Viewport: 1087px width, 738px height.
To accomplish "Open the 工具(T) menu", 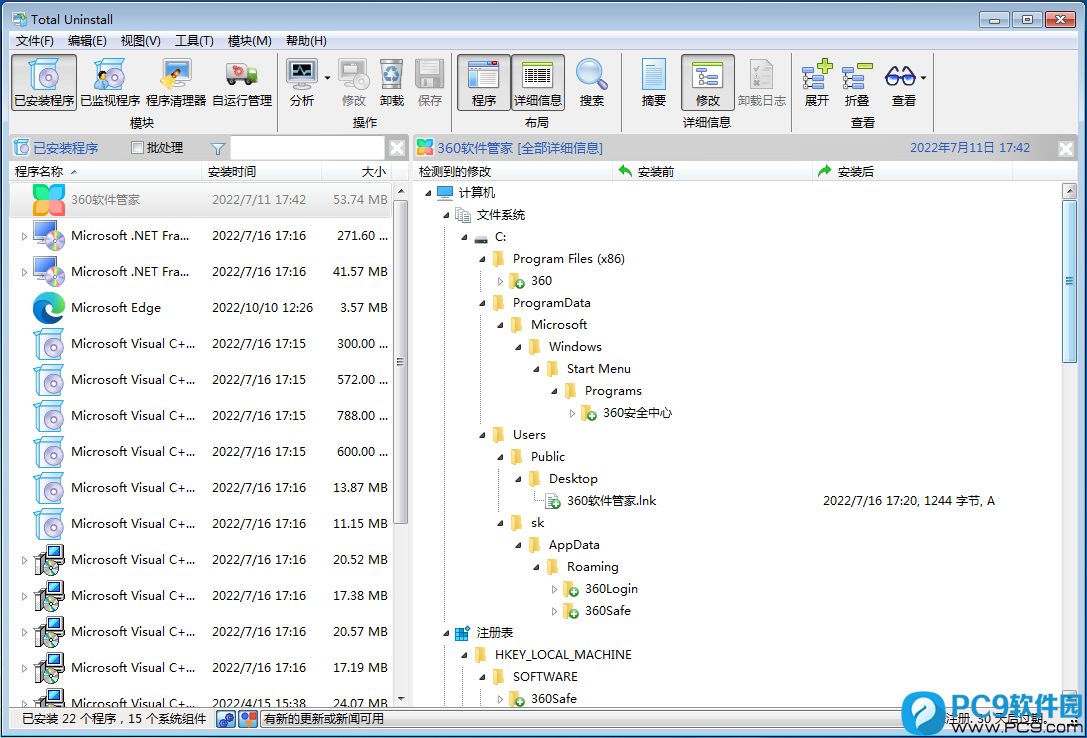I will click(194, 41).
